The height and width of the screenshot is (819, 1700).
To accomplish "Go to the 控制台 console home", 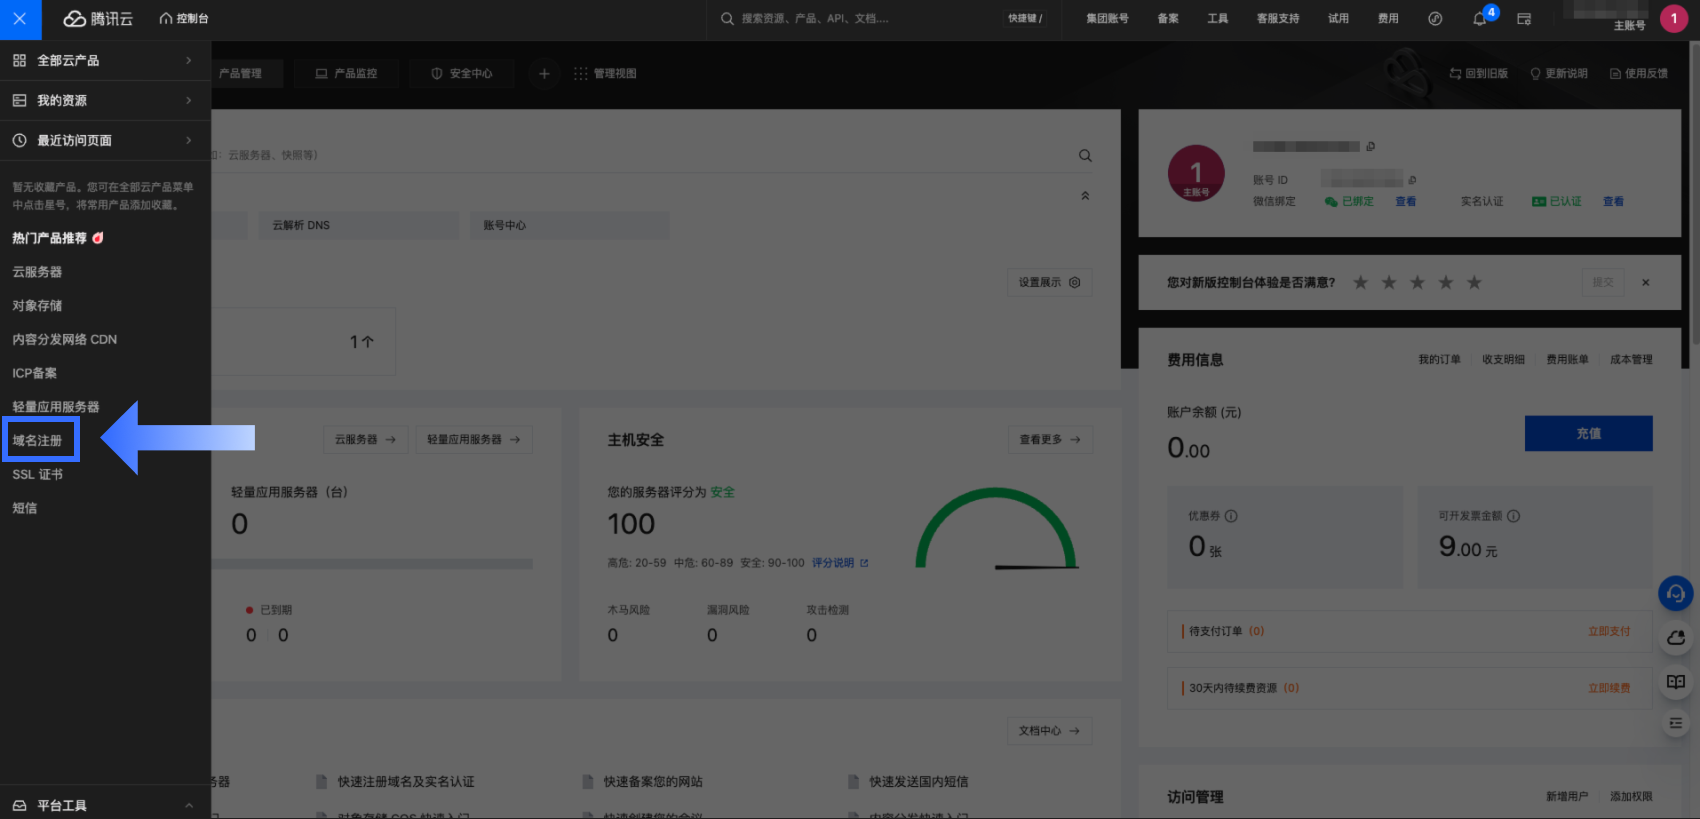I will point(184,19).
